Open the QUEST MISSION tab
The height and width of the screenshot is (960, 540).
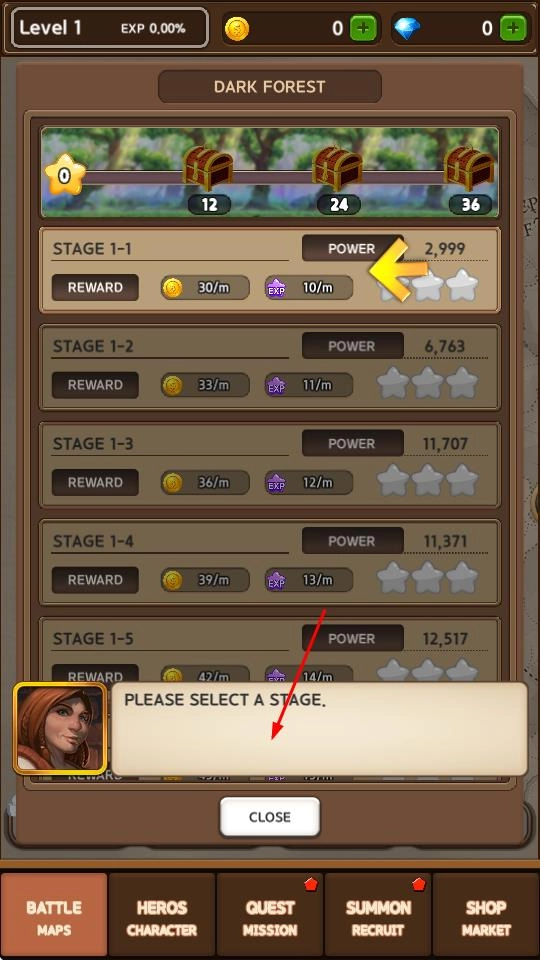point(270,917)
